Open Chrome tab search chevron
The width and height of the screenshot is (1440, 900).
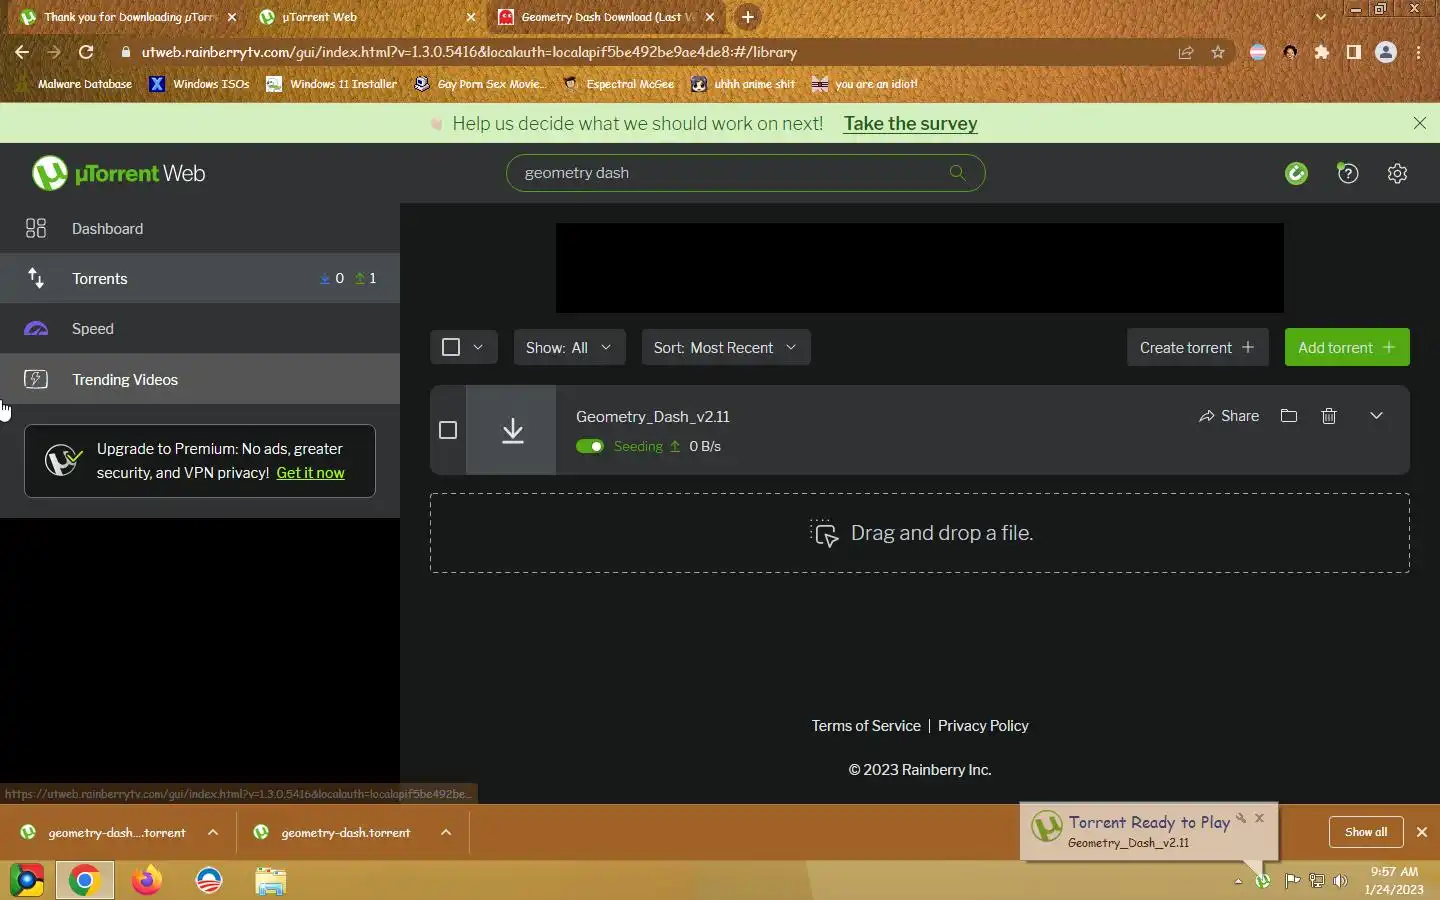point(1321,17)
